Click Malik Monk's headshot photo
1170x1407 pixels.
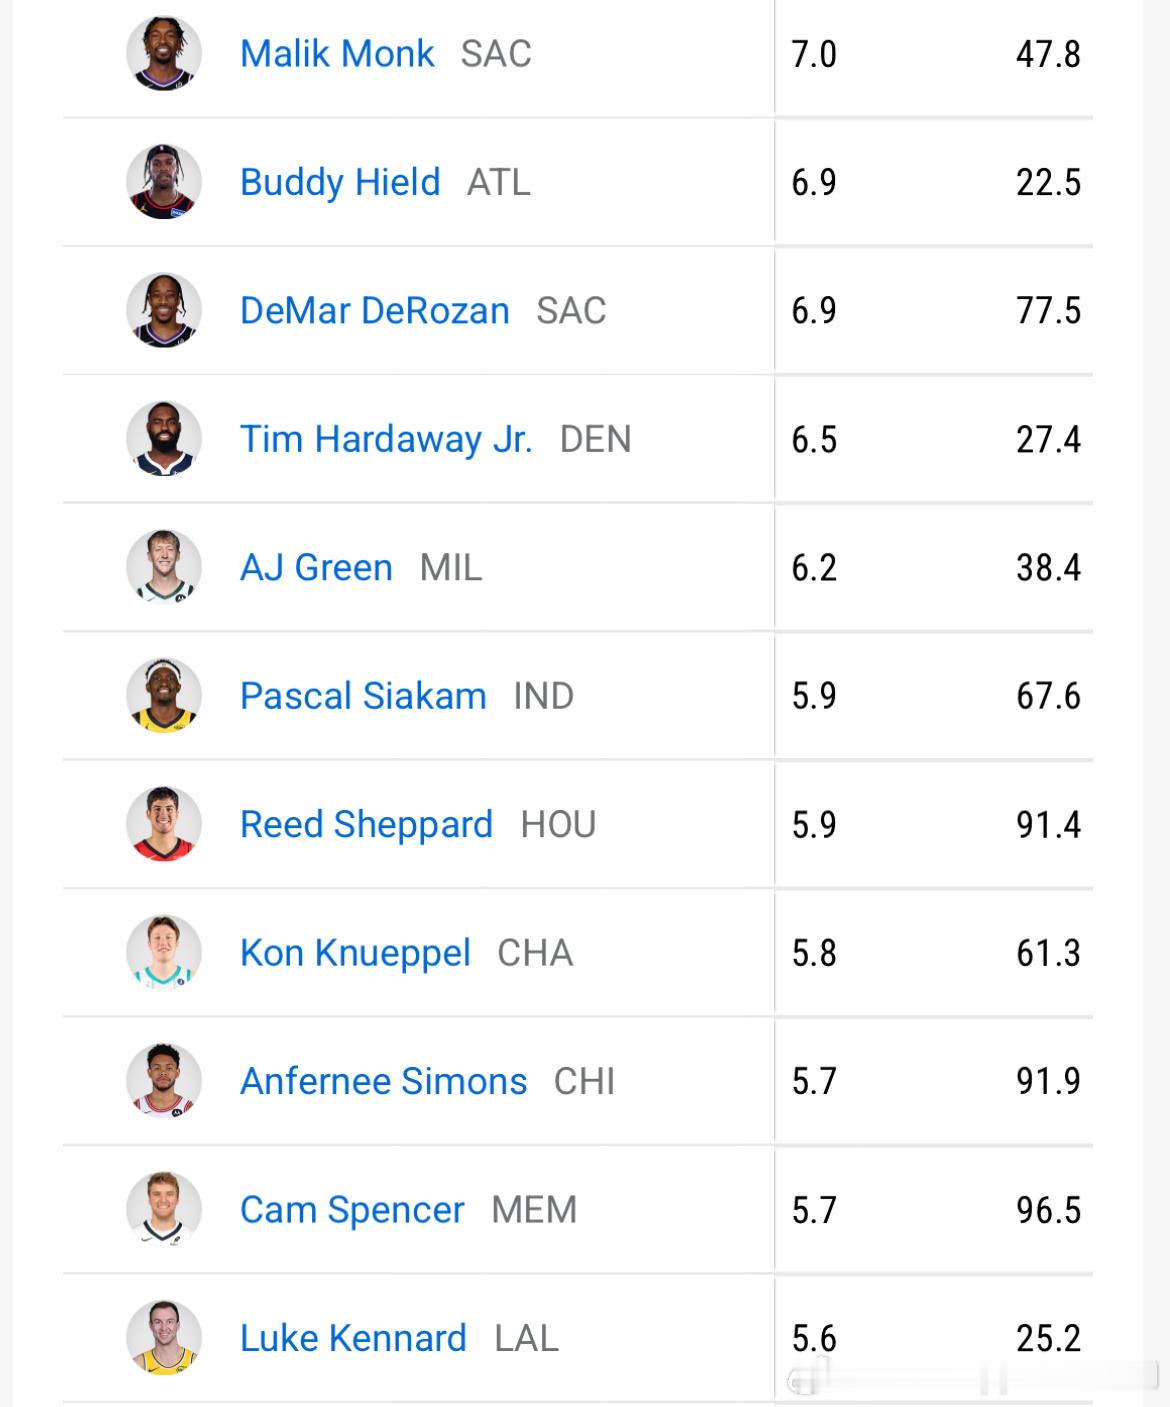point(164,54)
